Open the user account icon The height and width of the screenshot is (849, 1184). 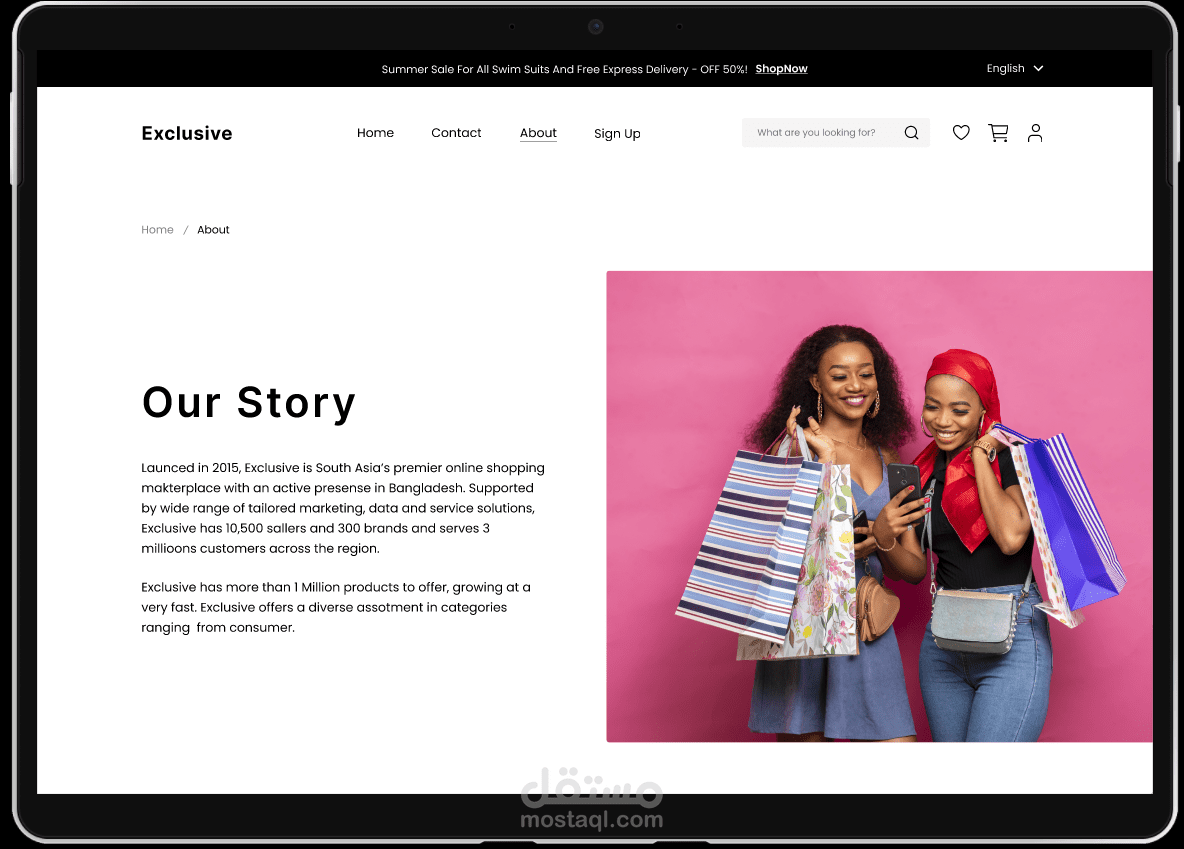point(1034,133)
